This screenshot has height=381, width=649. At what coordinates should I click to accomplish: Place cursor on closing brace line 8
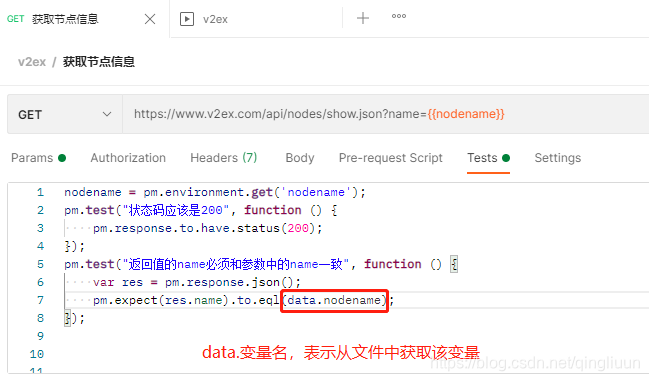click(75, 318)
